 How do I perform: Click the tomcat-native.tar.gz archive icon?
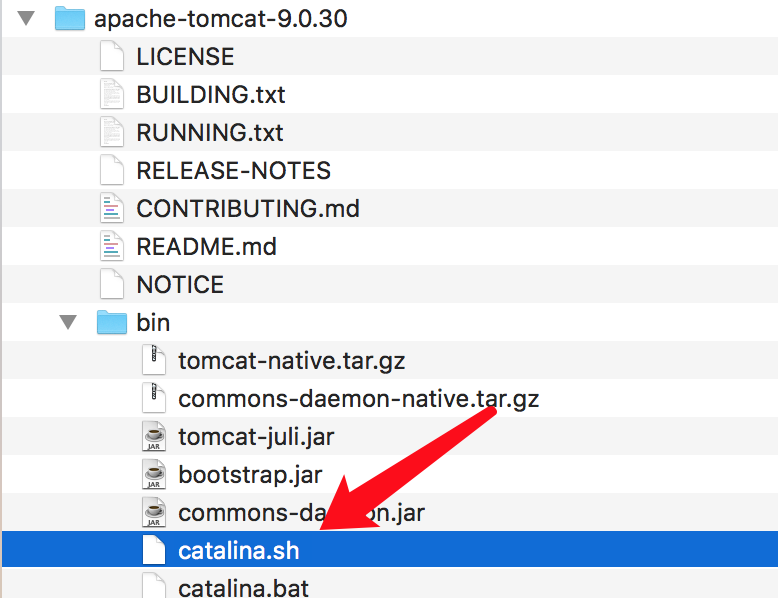click(x=154, y=360)
